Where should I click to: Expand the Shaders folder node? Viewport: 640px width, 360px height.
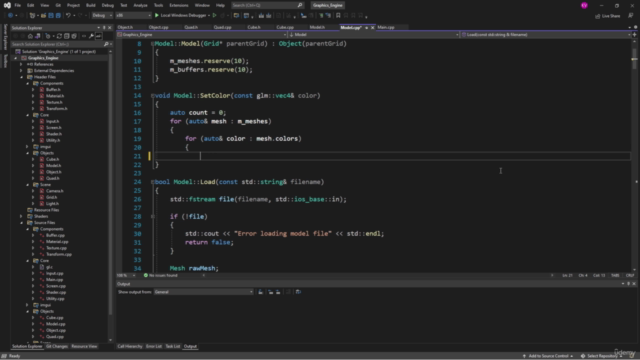[x=21, y=216]
